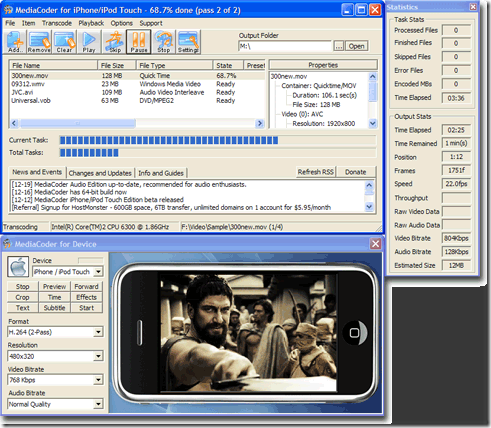
Task: Click the Properties panel header
Action: [x=323, y=65]
